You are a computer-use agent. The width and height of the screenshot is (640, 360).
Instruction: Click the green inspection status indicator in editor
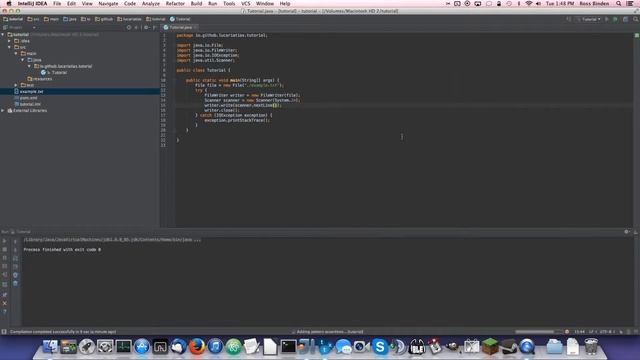637,36
